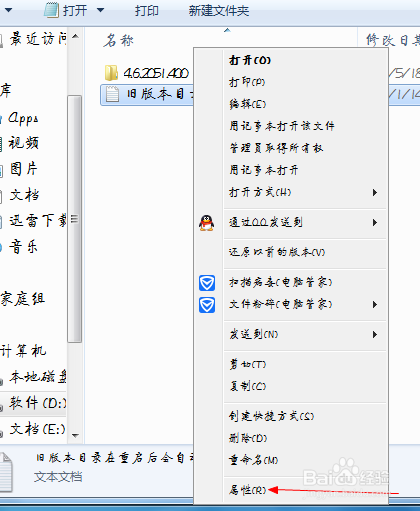Choose 编辑(E) from the context menu
Viewport: 420px width, 511px height.
(x=248, y=104)
